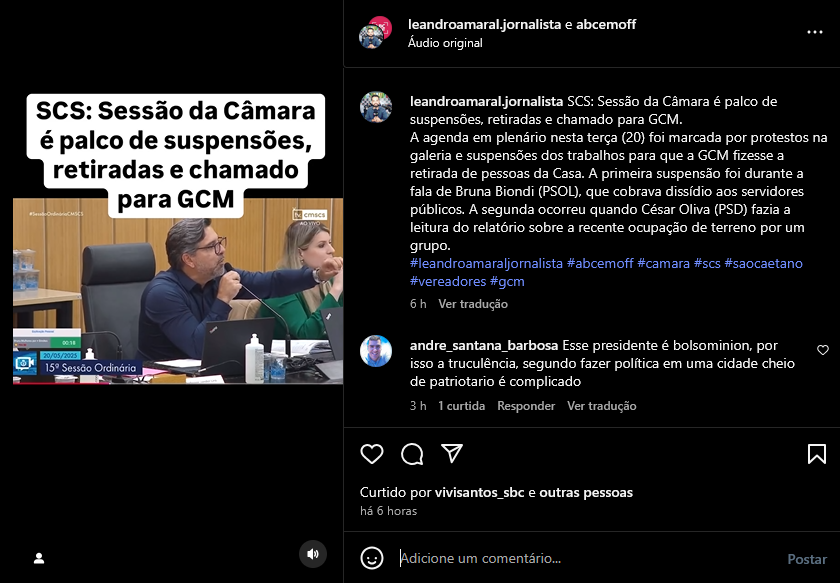Focus the add a comment field

coord(589,558)
